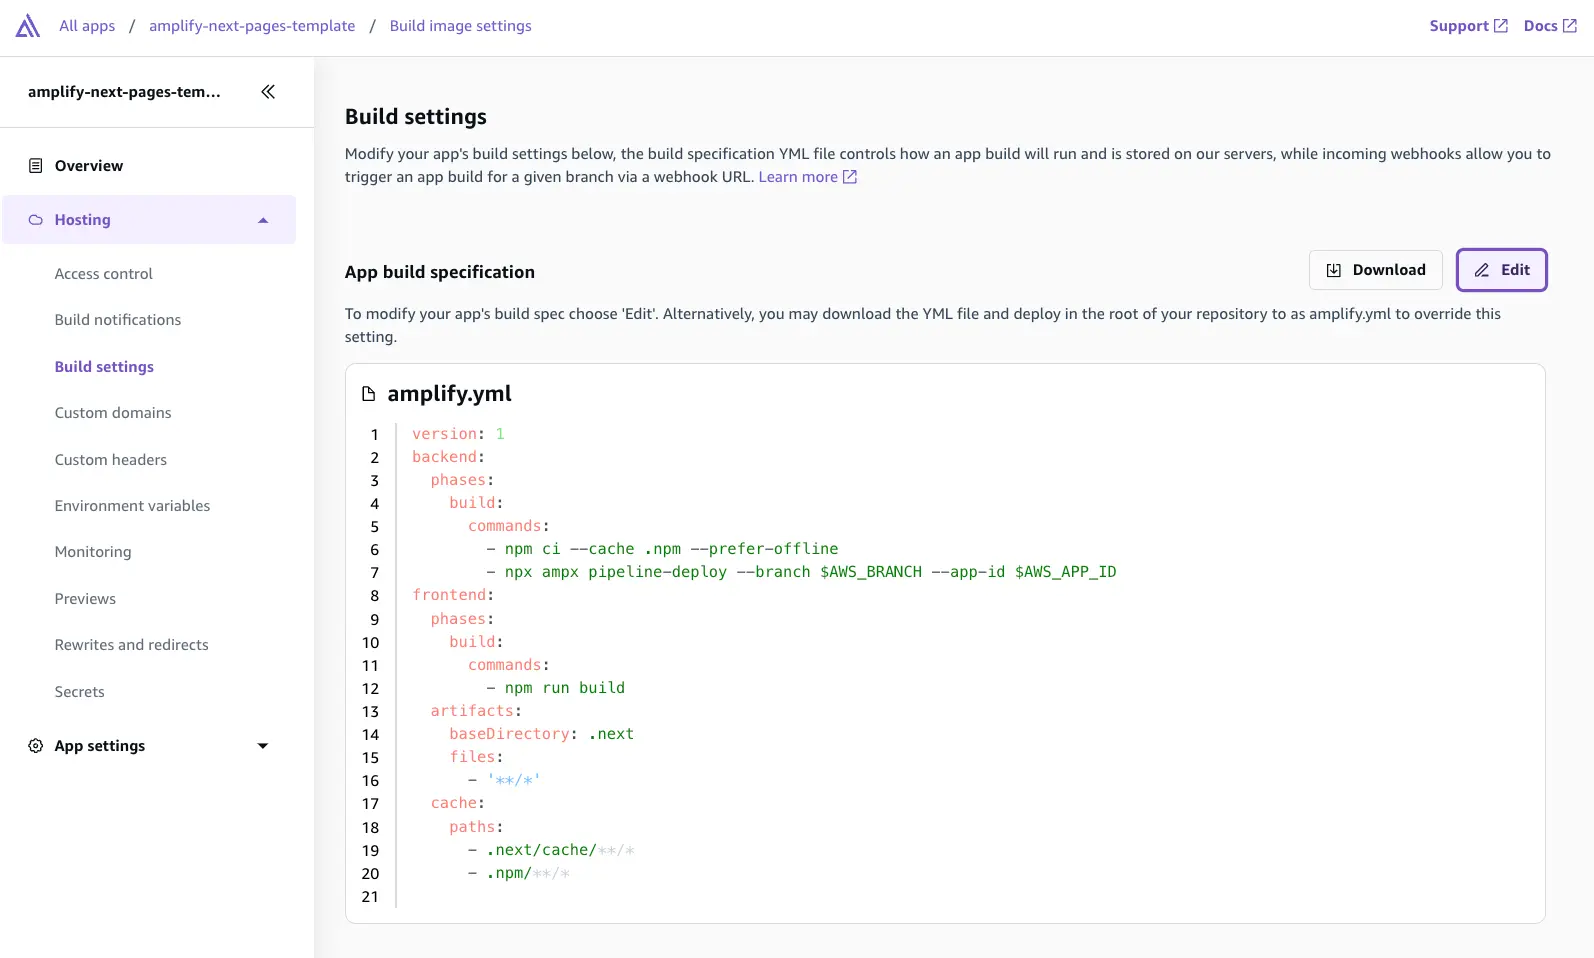1594x958 pixels.
Task: Click the 'paths:' line
Action: (x=476, y=827)
